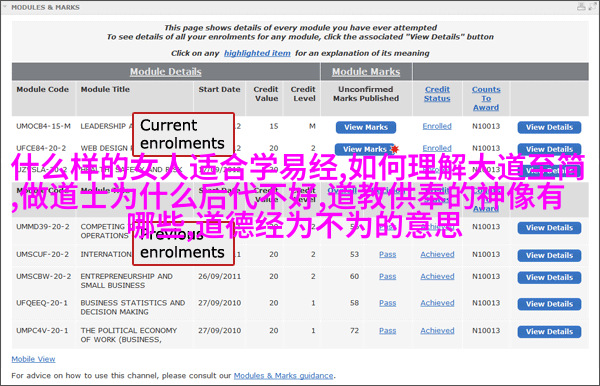Click Achieved link in UMSCUF-20-2 row
600x386 pixels.
[437, 254]
